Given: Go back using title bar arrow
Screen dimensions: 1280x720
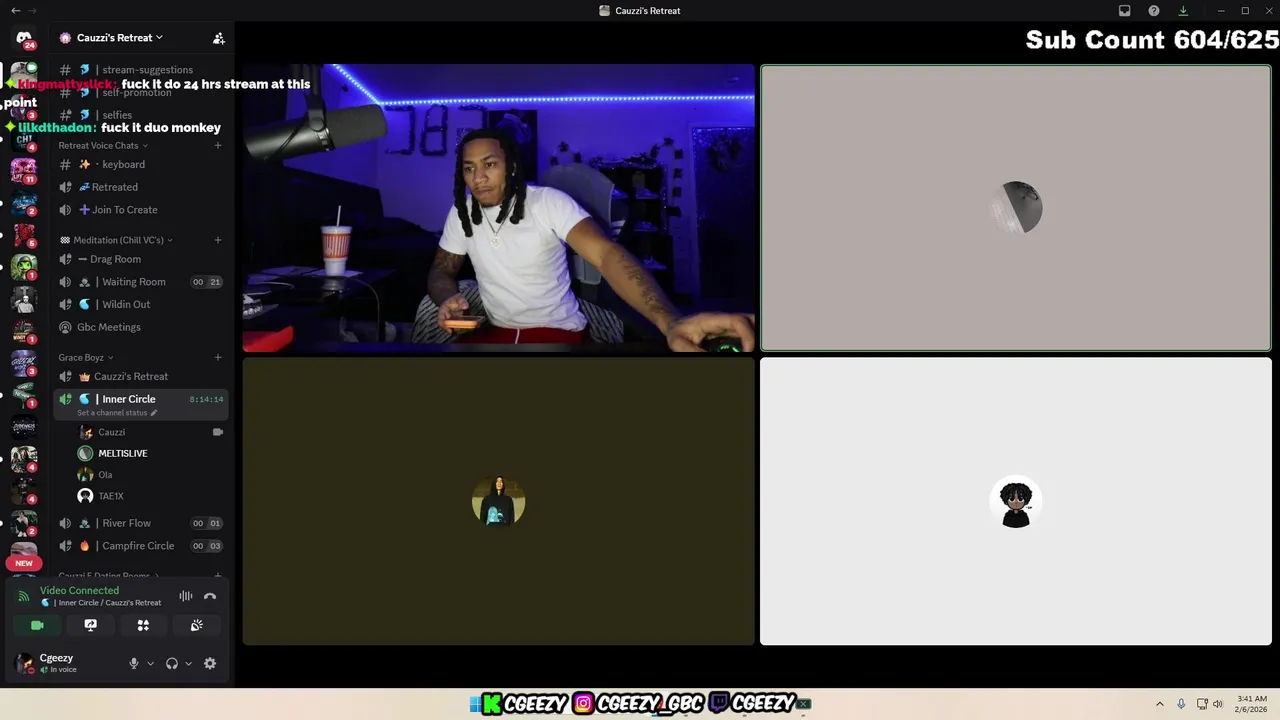Looking at the screenshot, I should 15,11.
